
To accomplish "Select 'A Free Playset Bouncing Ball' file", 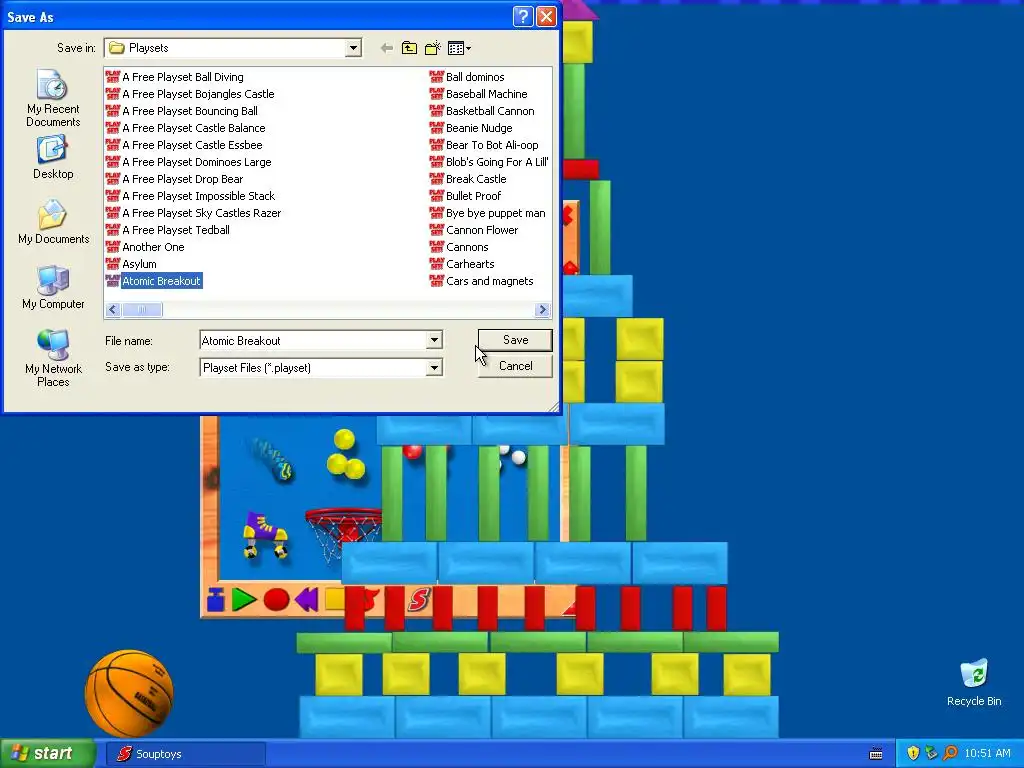I will click(182, 111).
